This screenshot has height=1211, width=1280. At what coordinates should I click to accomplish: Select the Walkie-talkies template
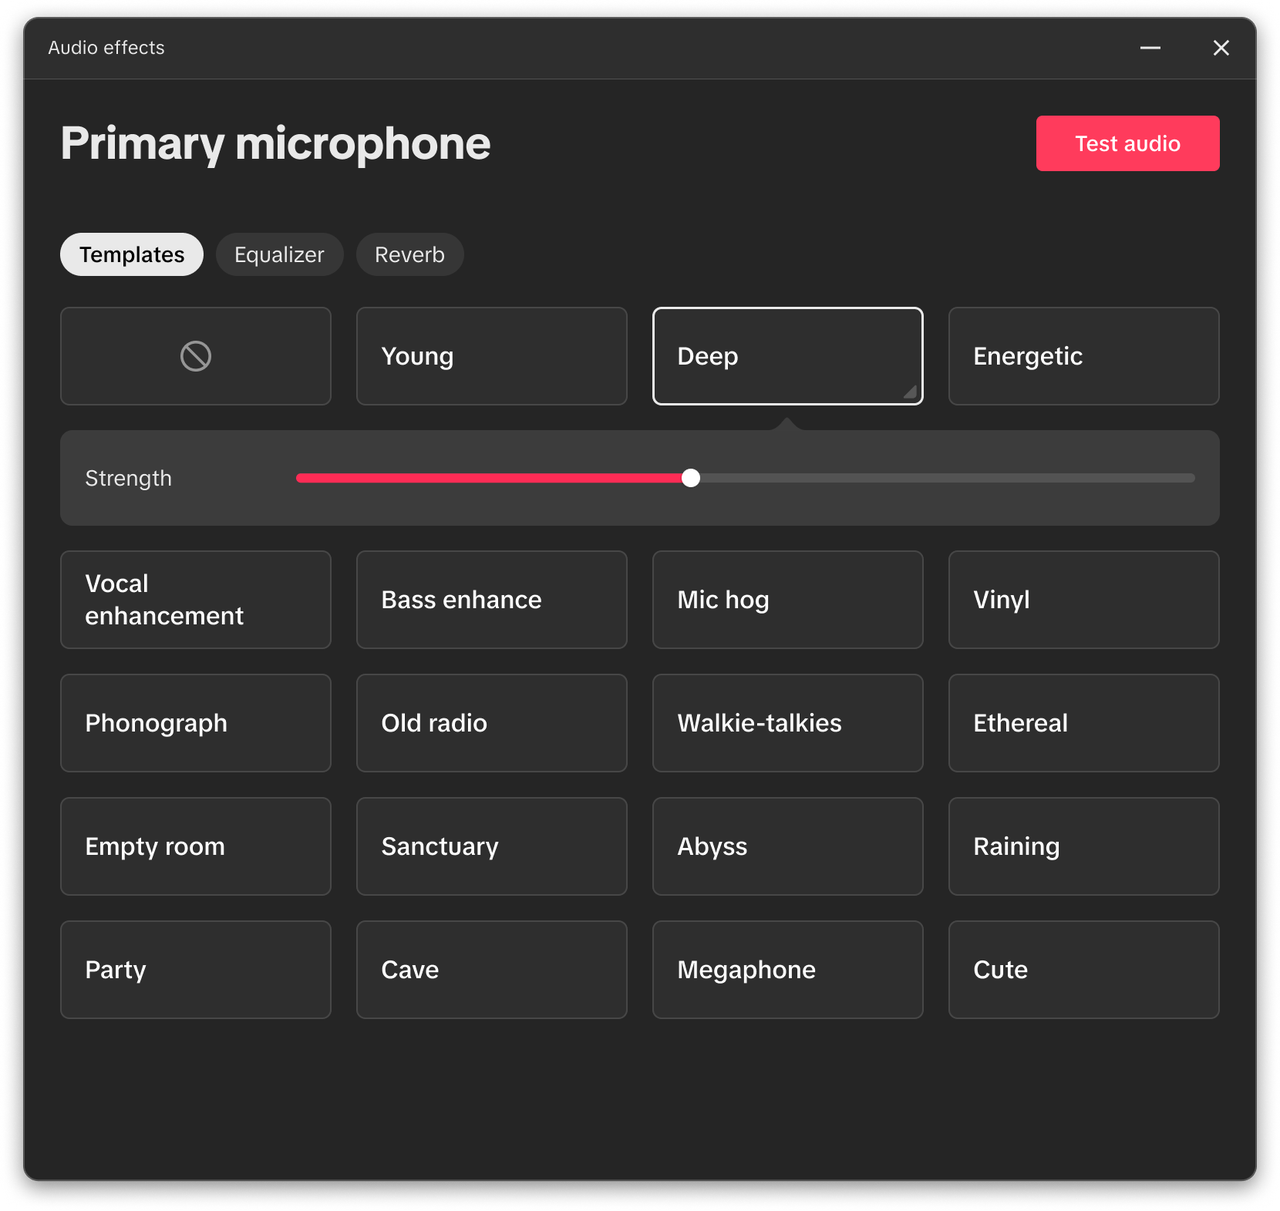point(787,723)
